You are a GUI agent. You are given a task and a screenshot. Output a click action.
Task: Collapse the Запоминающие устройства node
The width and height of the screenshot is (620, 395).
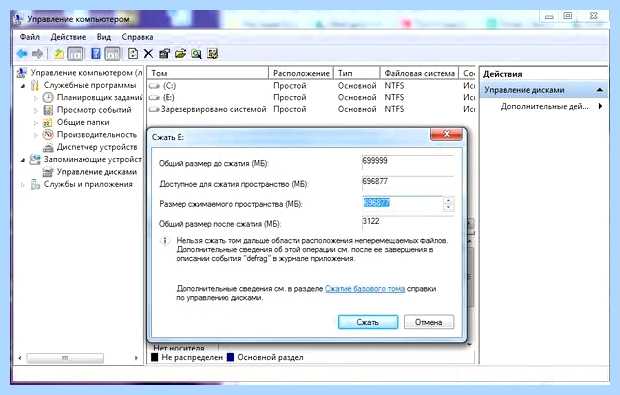pos(23,160)
